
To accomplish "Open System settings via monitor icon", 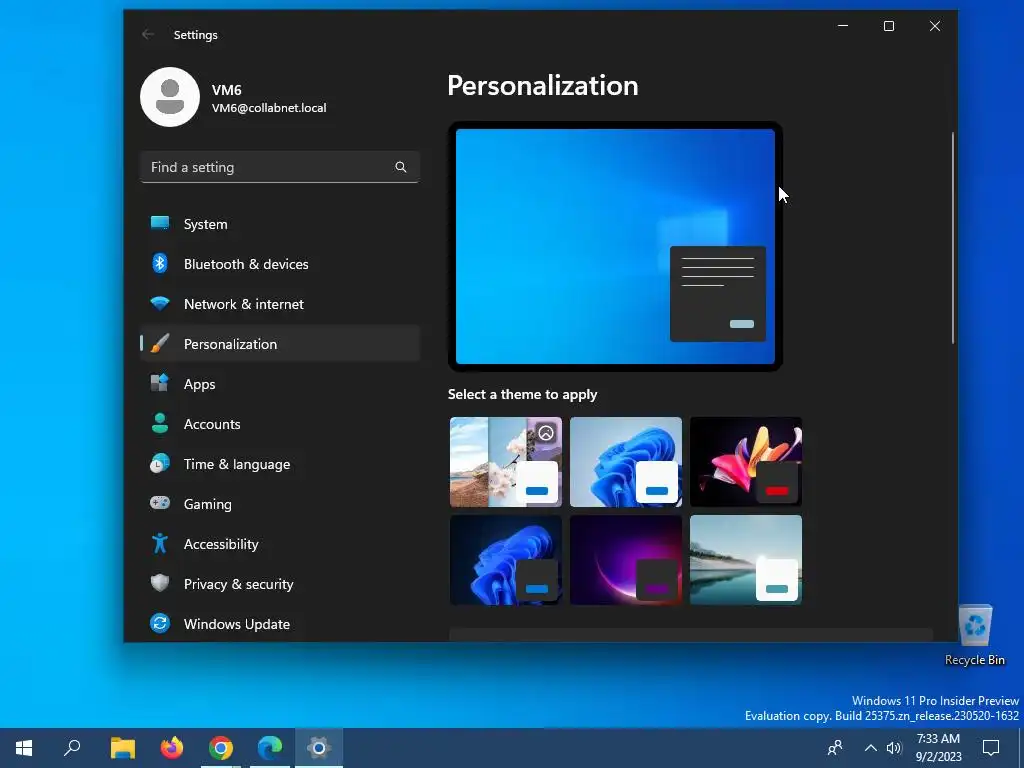I will (160, 223).
